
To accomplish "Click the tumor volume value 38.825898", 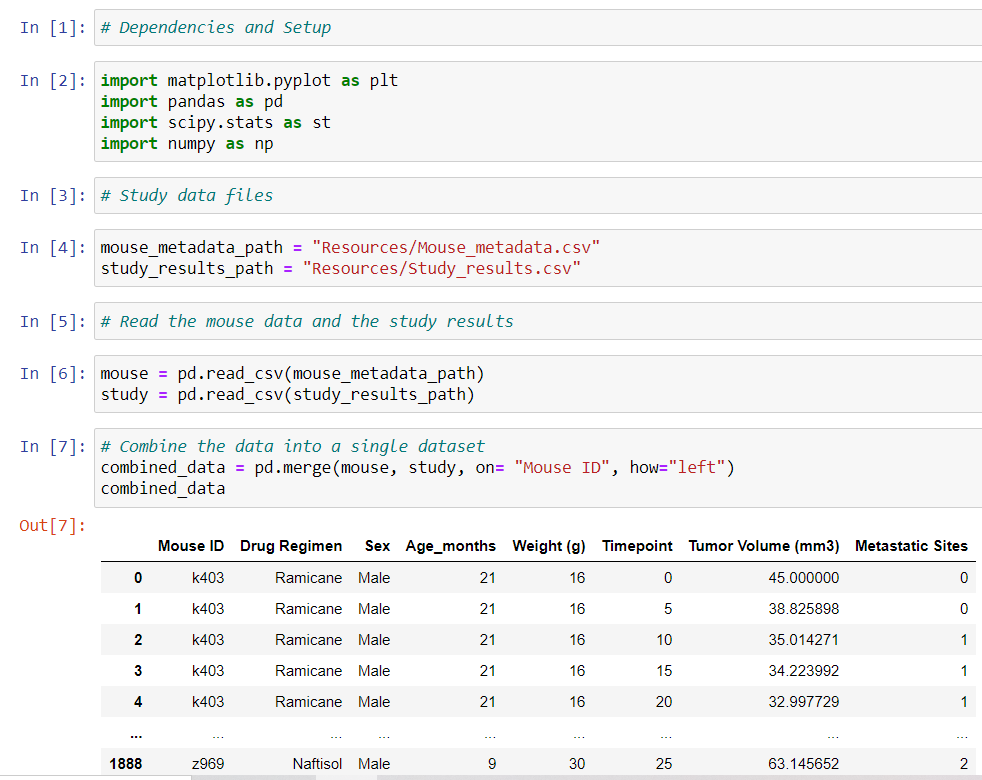I will (804, 609).
